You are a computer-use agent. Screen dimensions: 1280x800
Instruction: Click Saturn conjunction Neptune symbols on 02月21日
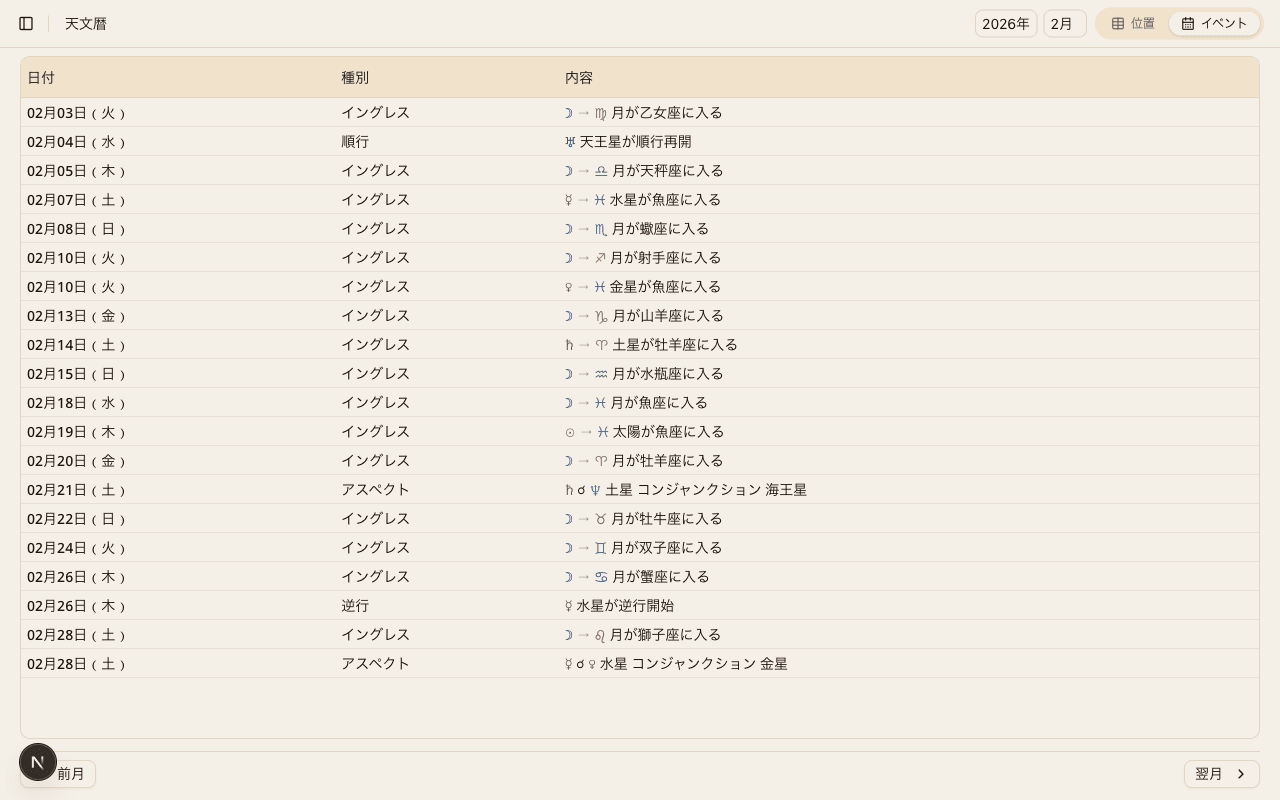[582, 490]
